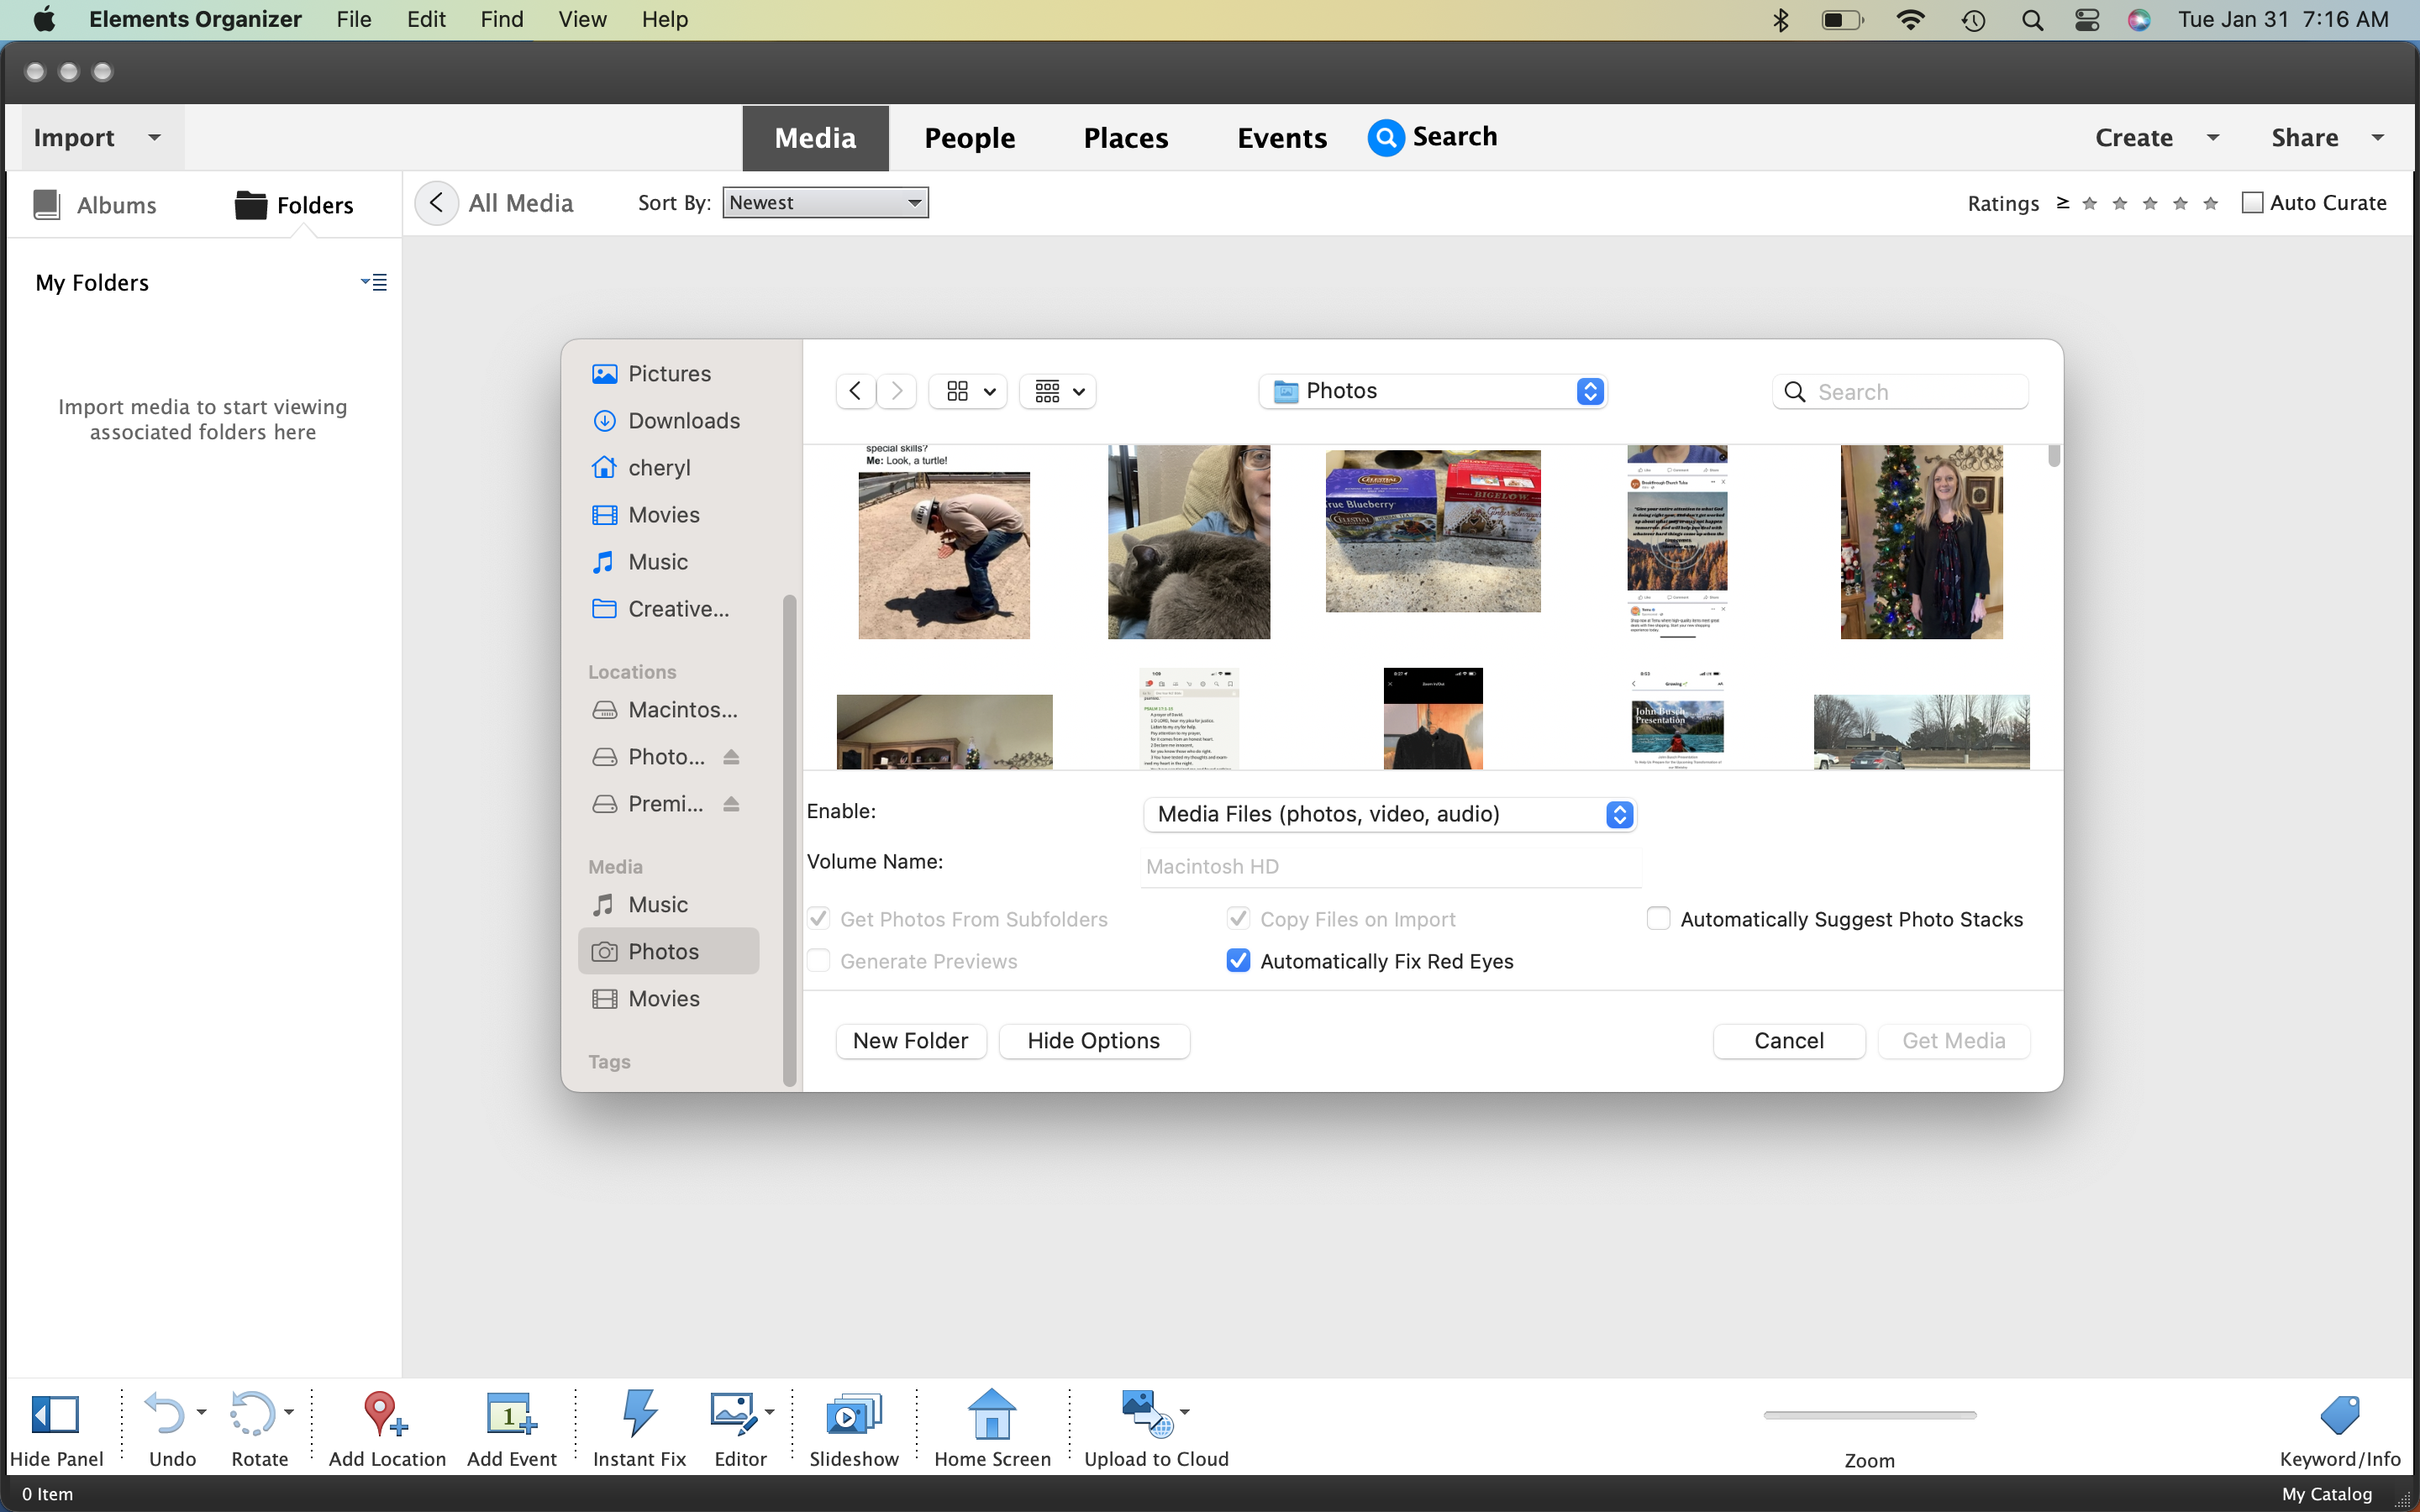The image size is (2420, 1512).
Task: Click the Cancel button in dialog
Action: (1788, 1041)
